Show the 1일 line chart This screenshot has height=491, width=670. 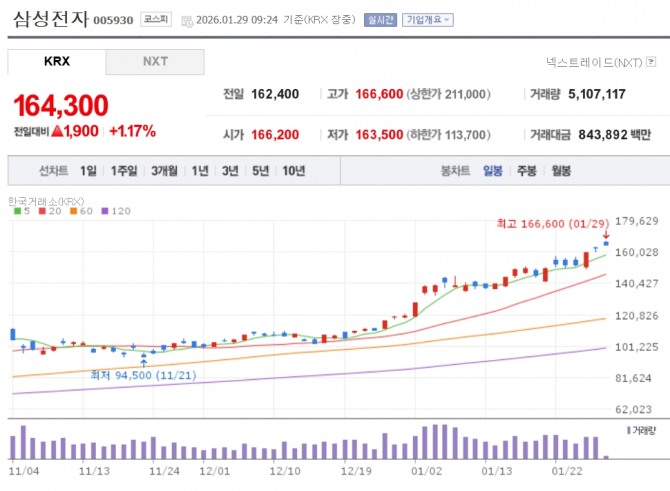pos(89,171)
